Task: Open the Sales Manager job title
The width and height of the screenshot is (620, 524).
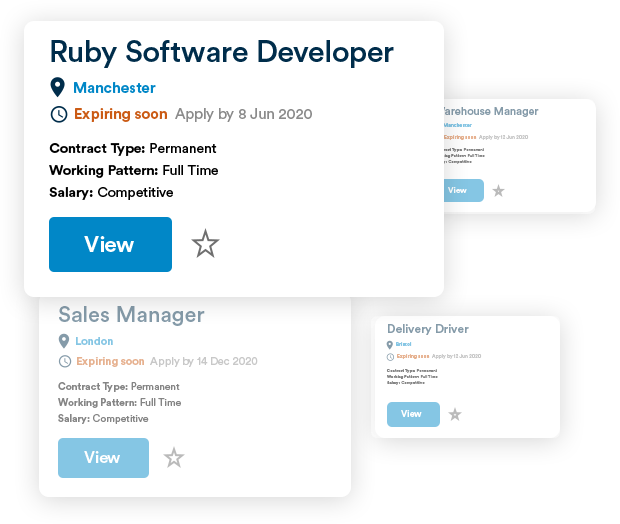Action: coord(131,315)
